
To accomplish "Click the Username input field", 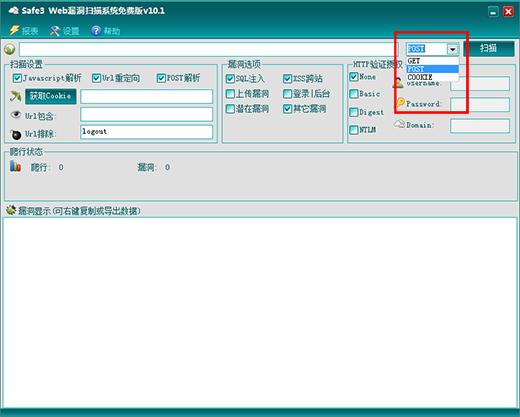I will coord(480,83).
